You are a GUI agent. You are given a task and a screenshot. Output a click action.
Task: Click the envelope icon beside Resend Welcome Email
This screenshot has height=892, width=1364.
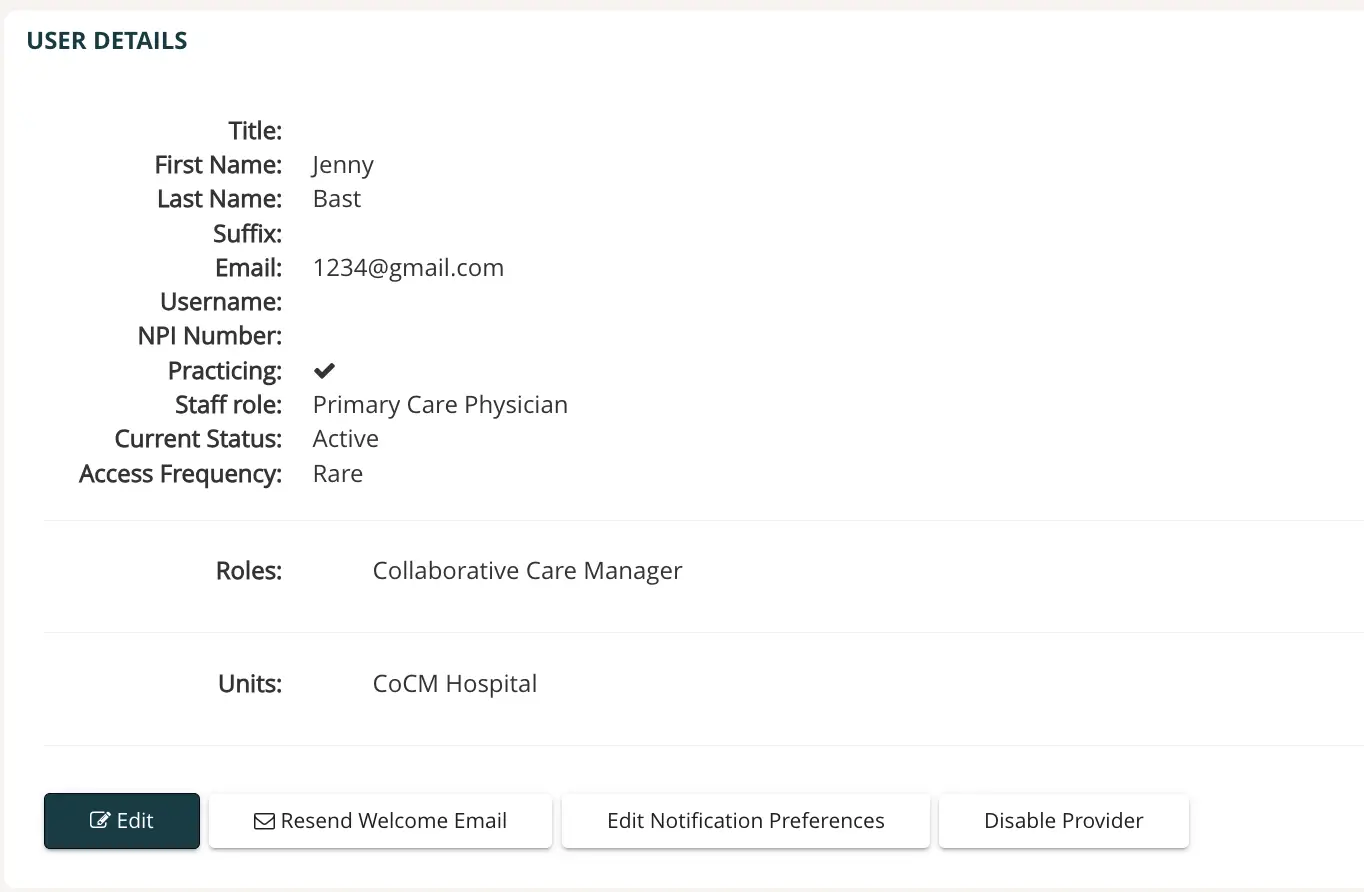264,820
